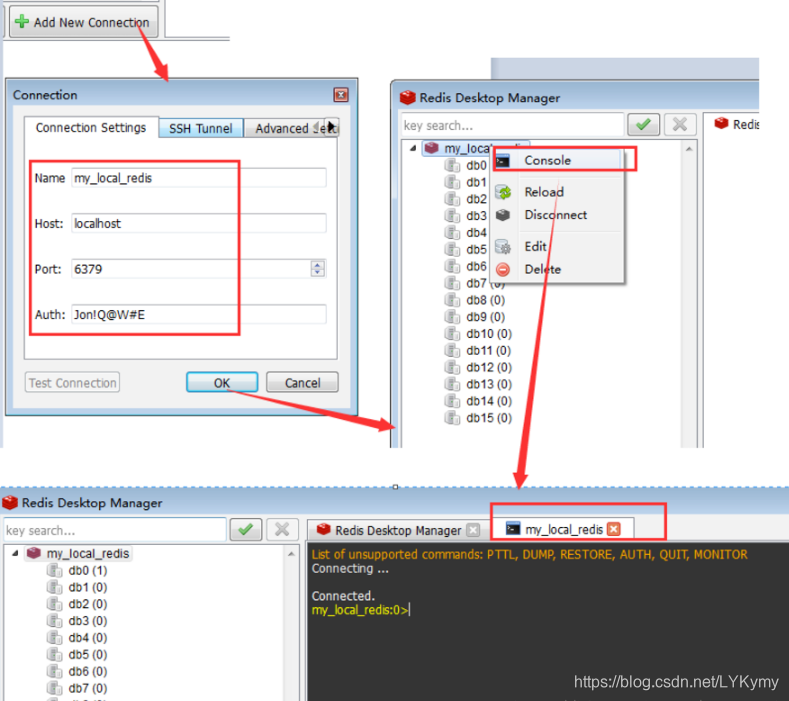Click scroll up arrow in upper tree panel
Screen dimensions: 789x701
point(689,149)
